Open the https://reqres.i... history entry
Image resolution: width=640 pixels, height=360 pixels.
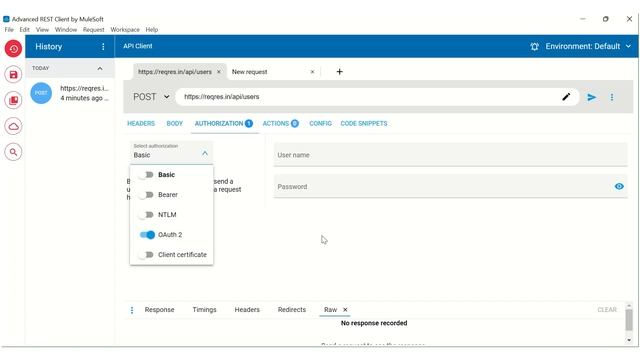click(70, 93)
